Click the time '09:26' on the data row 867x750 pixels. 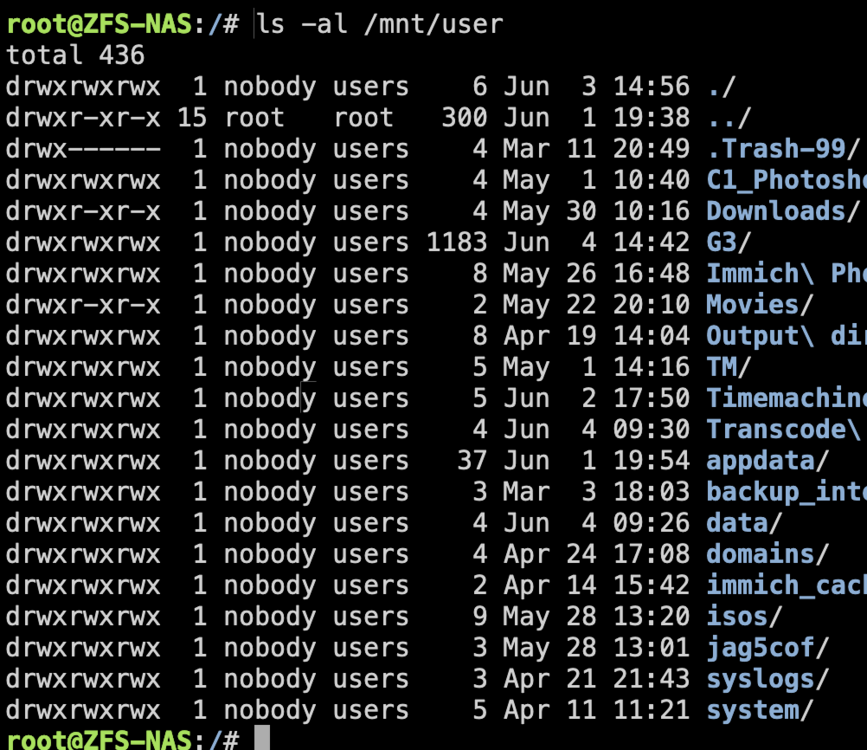pyautogui.click(x=652, y=523)
